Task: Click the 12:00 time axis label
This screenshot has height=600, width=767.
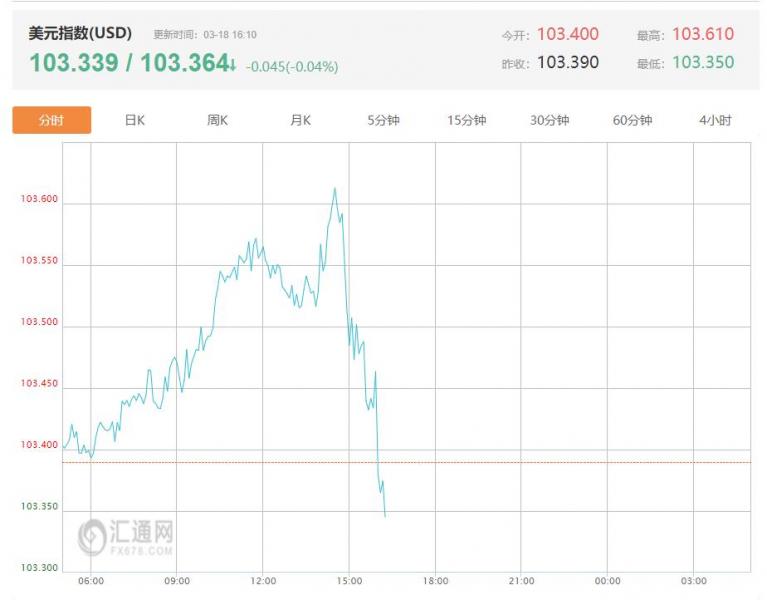Action: (x=263, y=581)
